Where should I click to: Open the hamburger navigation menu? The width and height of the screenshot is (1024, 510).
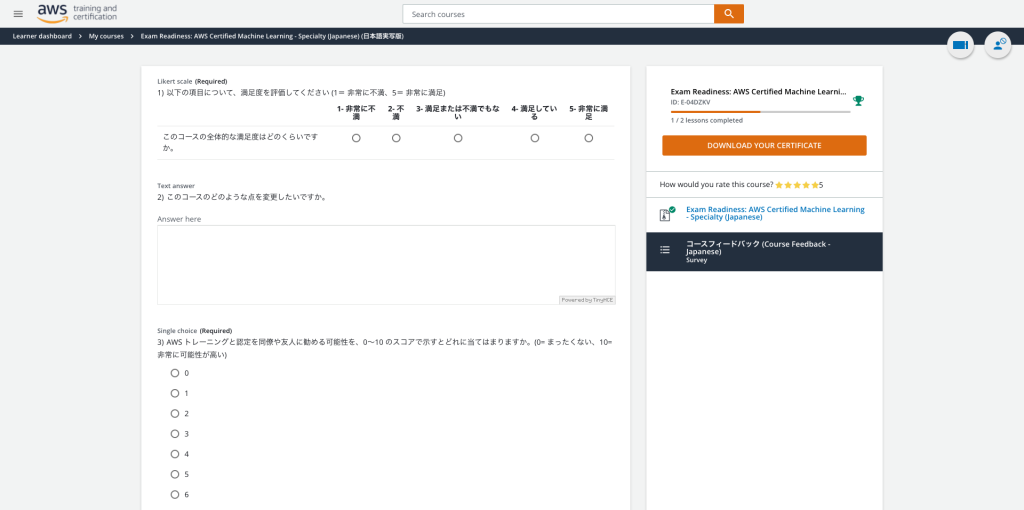[18, 14]
